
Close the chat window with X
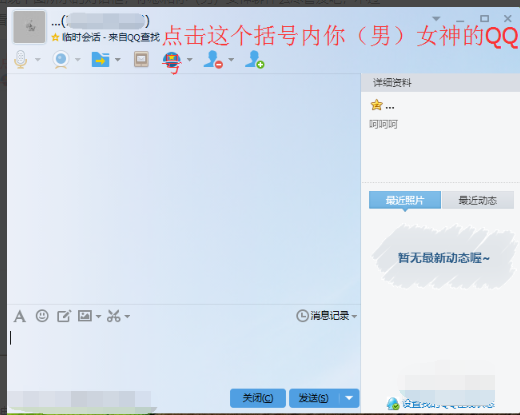(x=508, y=19)
